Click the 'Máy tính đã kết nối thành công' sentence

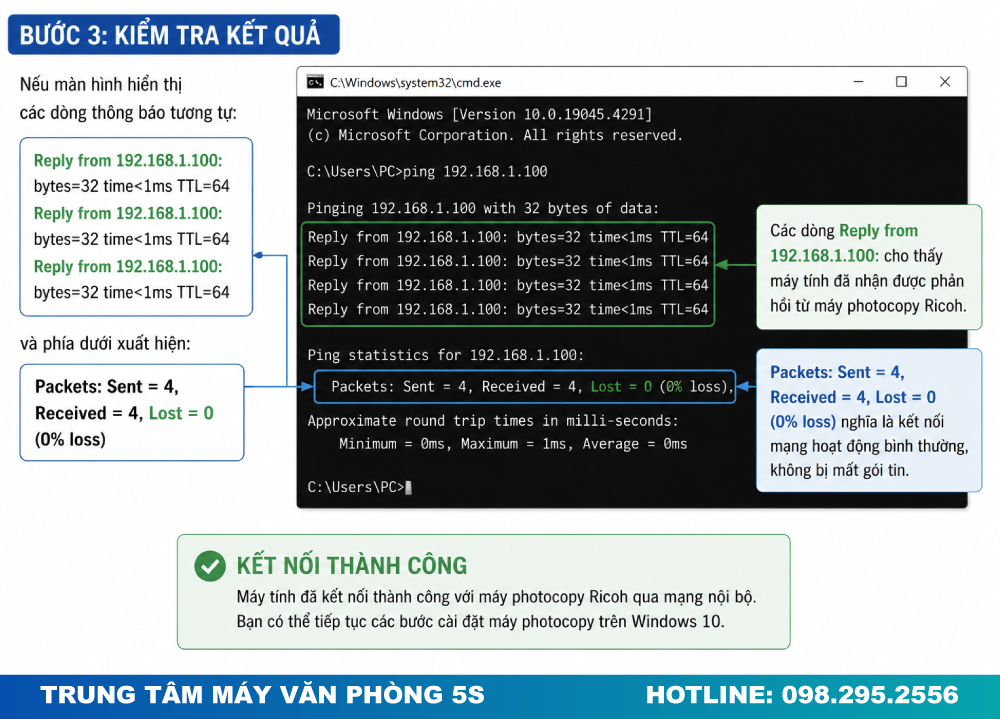click(x=496, y=597)
